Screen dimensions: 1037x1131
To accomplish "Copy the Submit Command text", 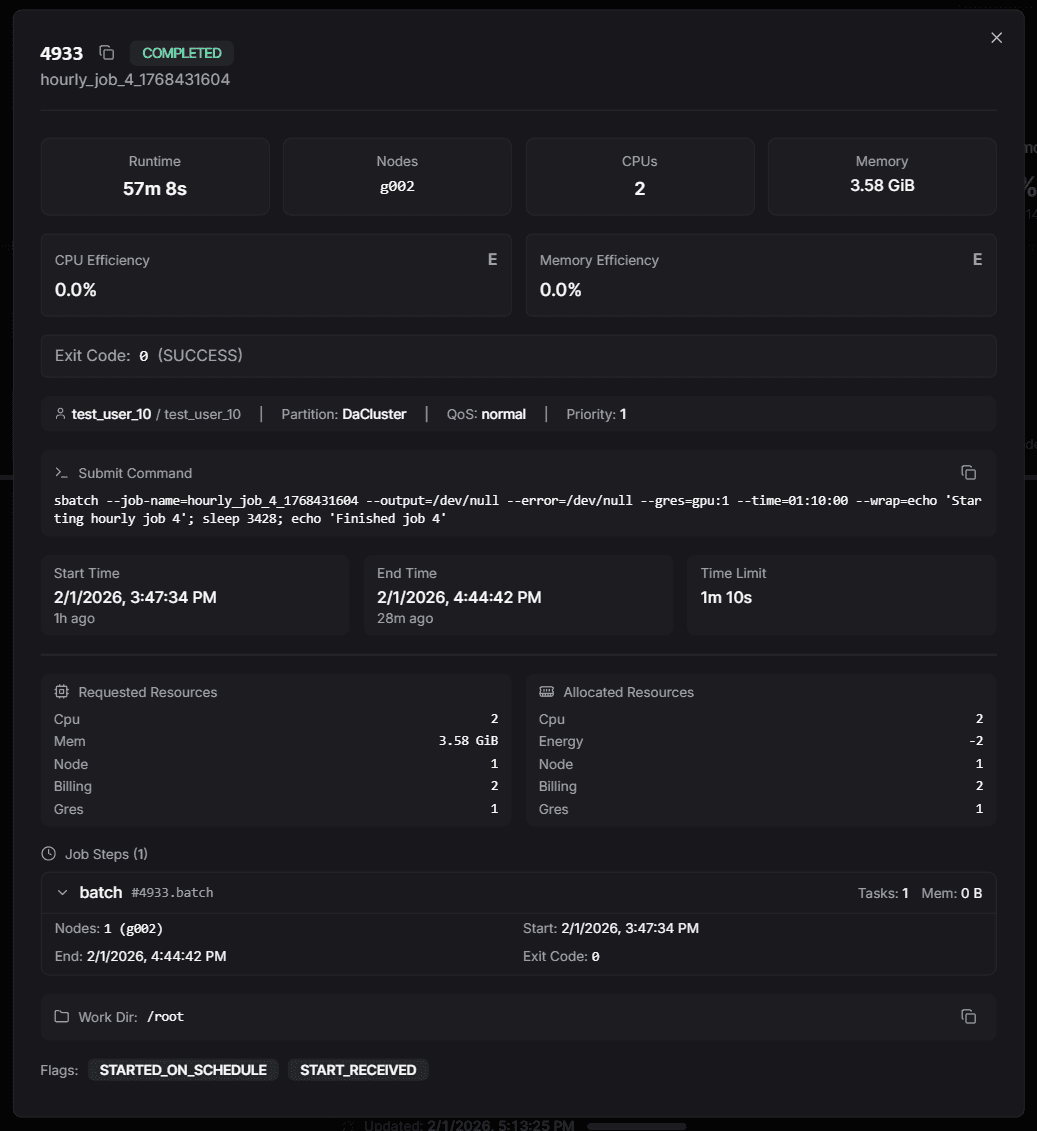I will pos(966,472).
